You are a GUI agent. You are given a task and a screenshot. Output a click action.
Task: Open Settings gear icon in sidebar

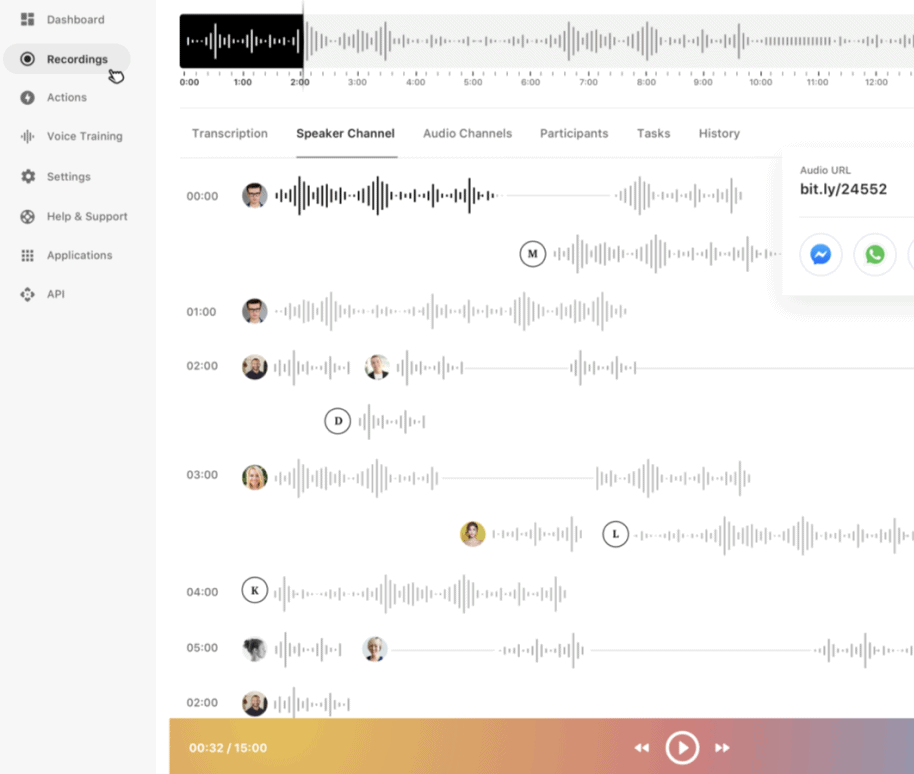[x=27, y=177]
